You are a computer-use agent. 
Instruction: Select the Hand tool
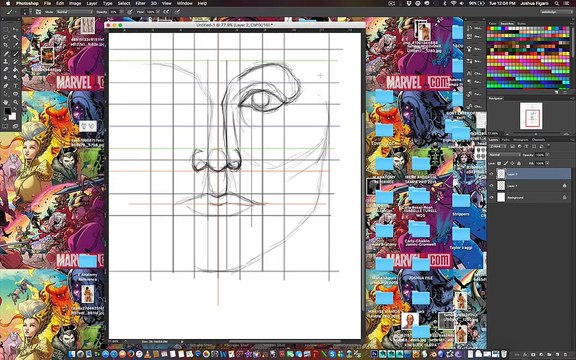coord(6,102)
